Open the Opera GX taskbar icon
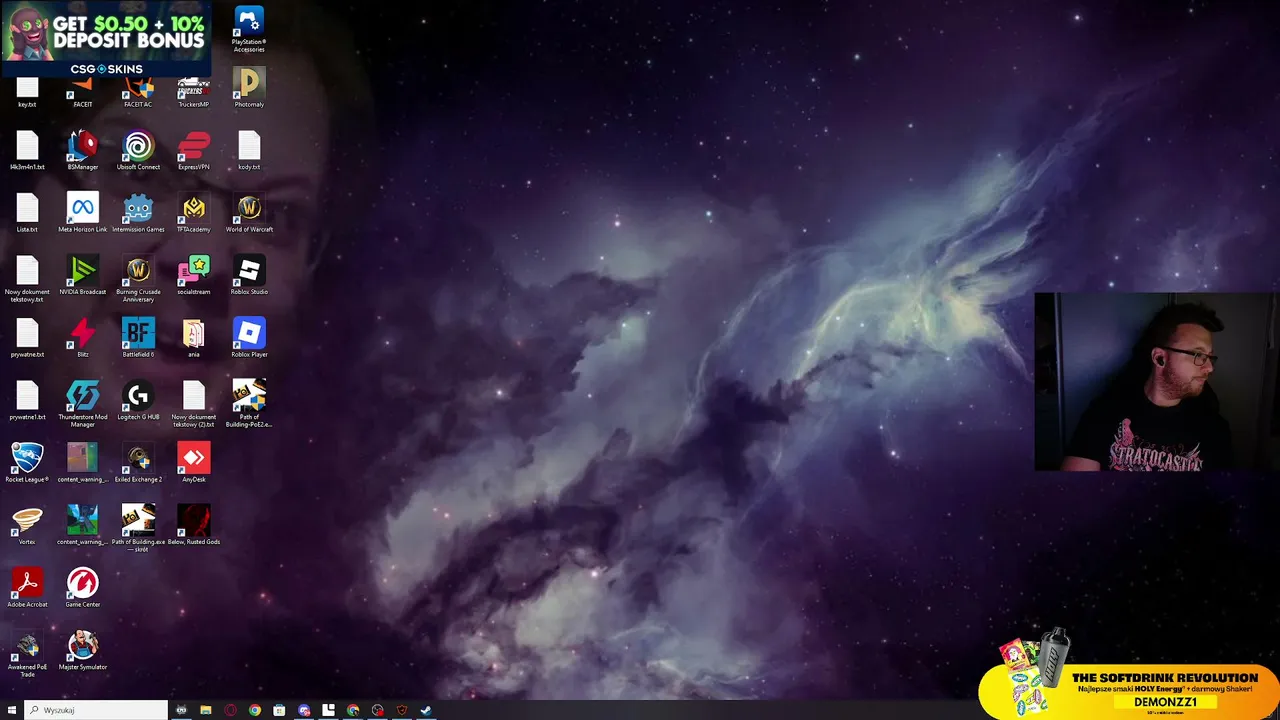This screenshot has width=1280, height=720. point(230,710)
